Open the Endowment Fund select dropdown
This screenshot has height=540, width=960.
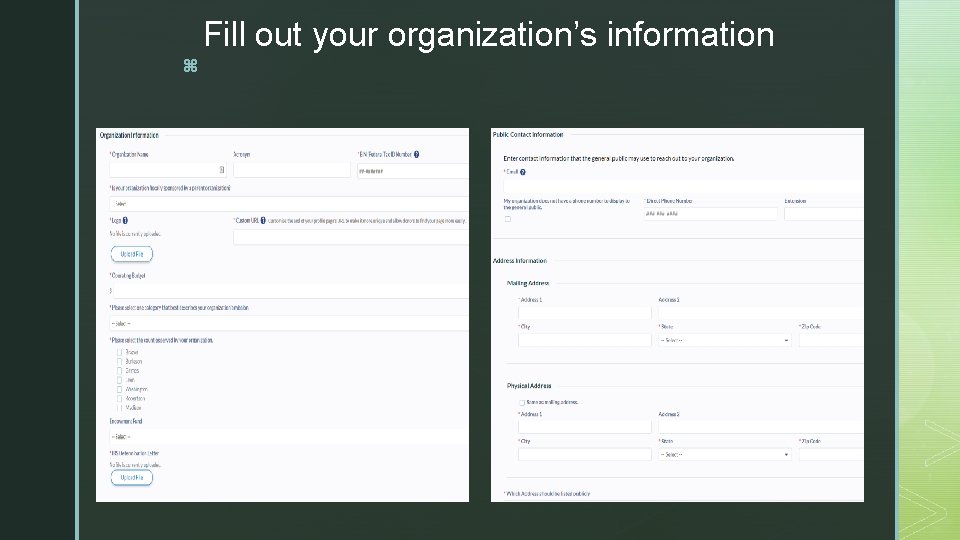point(289,437)
